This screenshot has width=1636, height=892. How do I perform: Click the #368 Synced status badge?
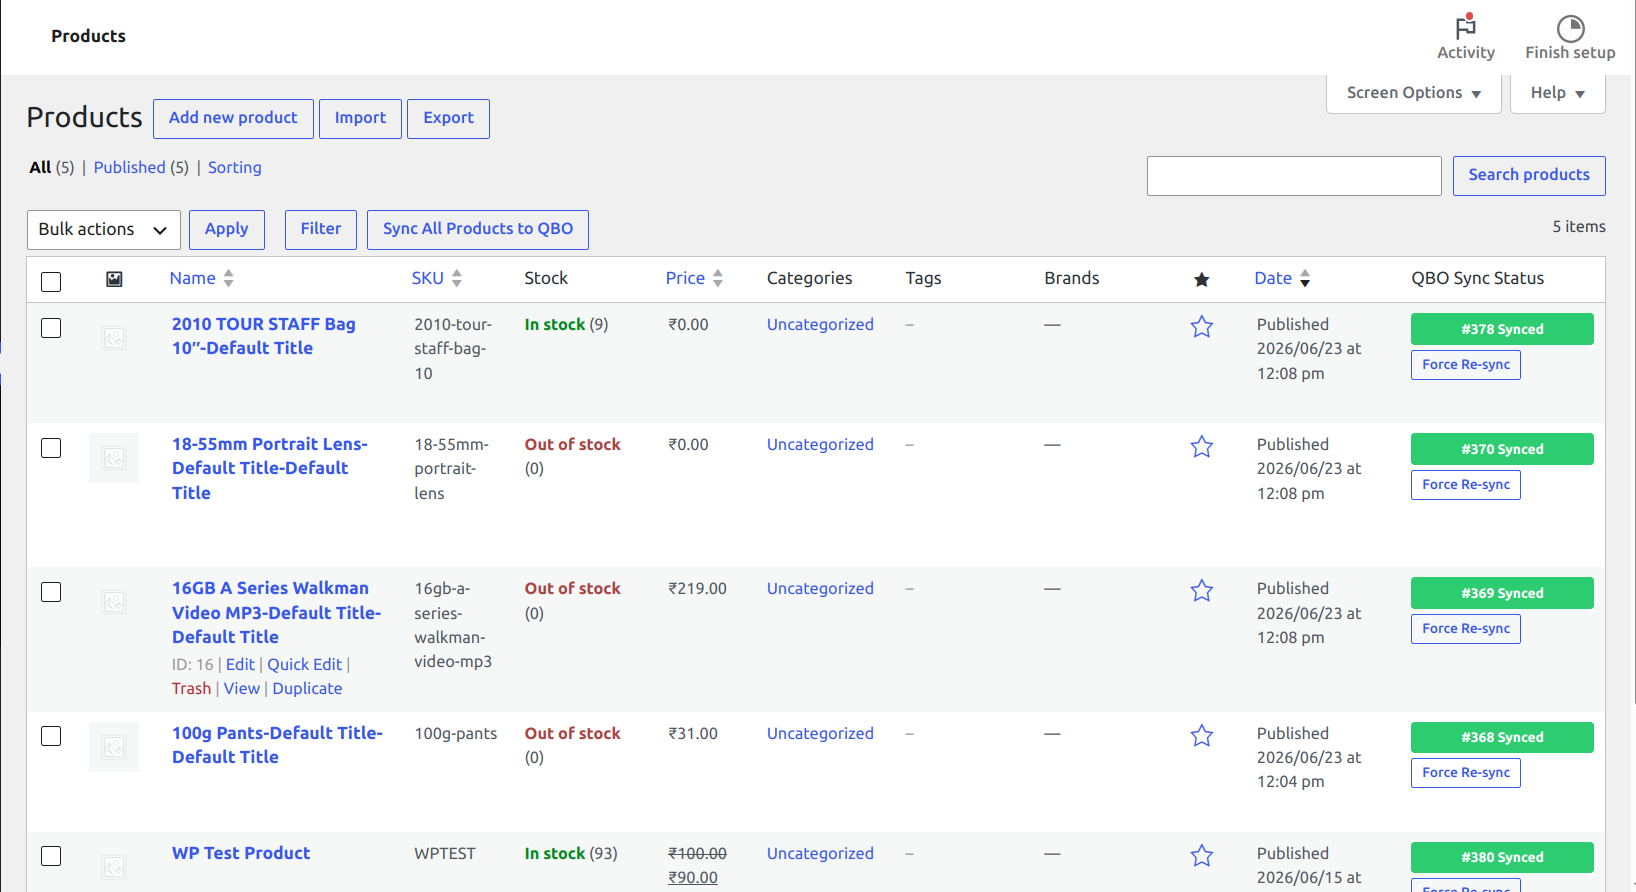1502,737
